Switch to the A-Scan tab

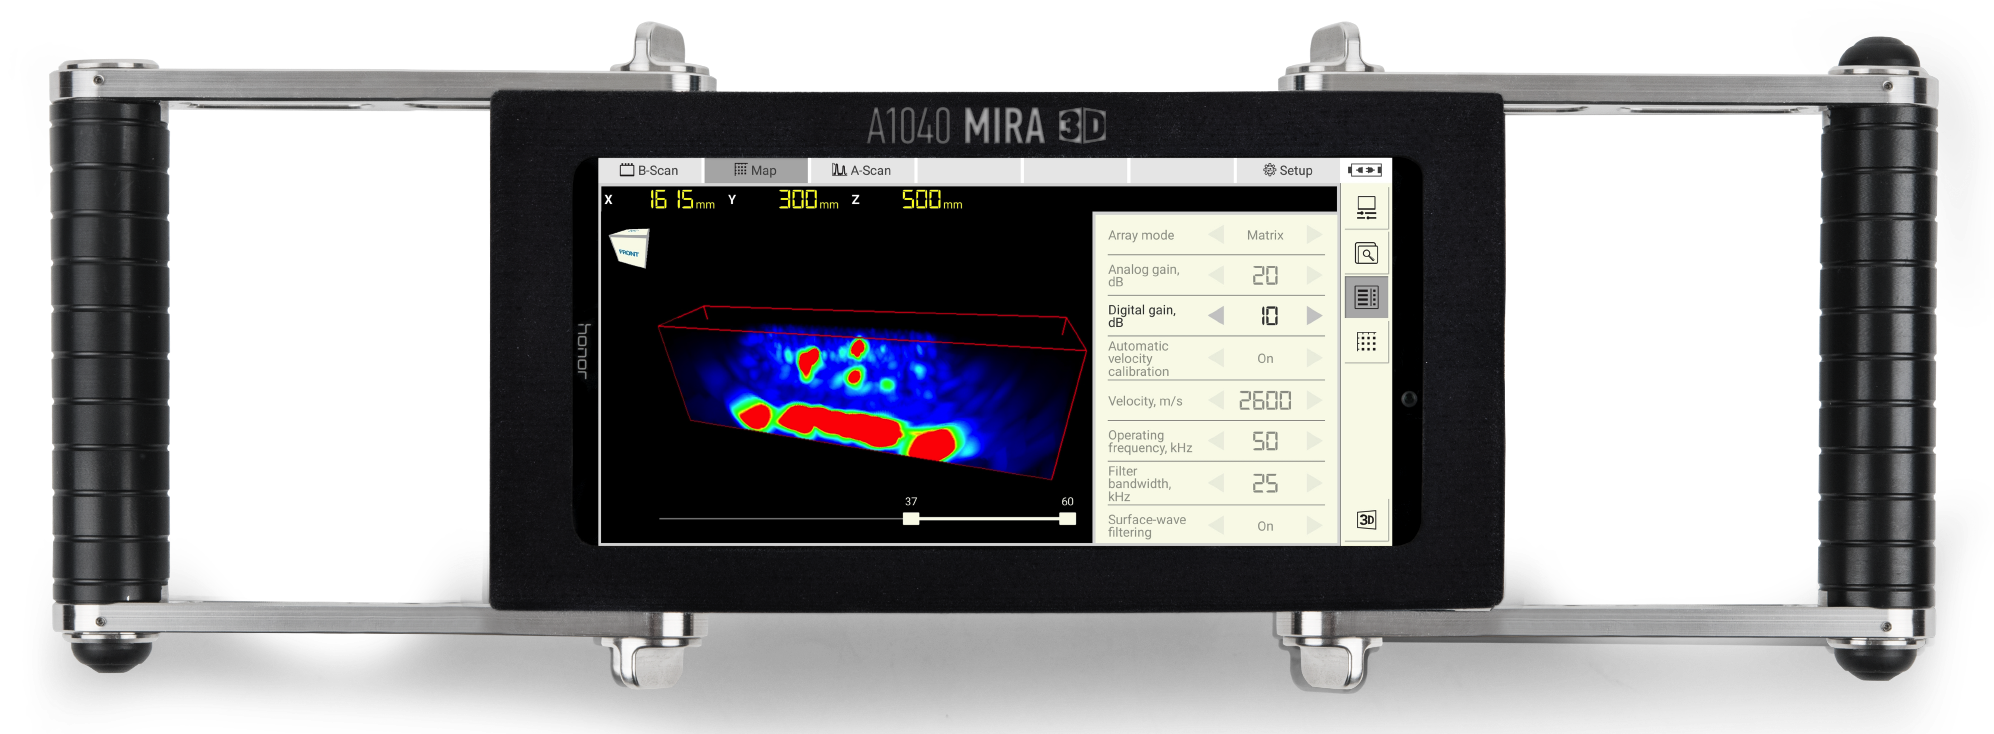coord(862,171)
